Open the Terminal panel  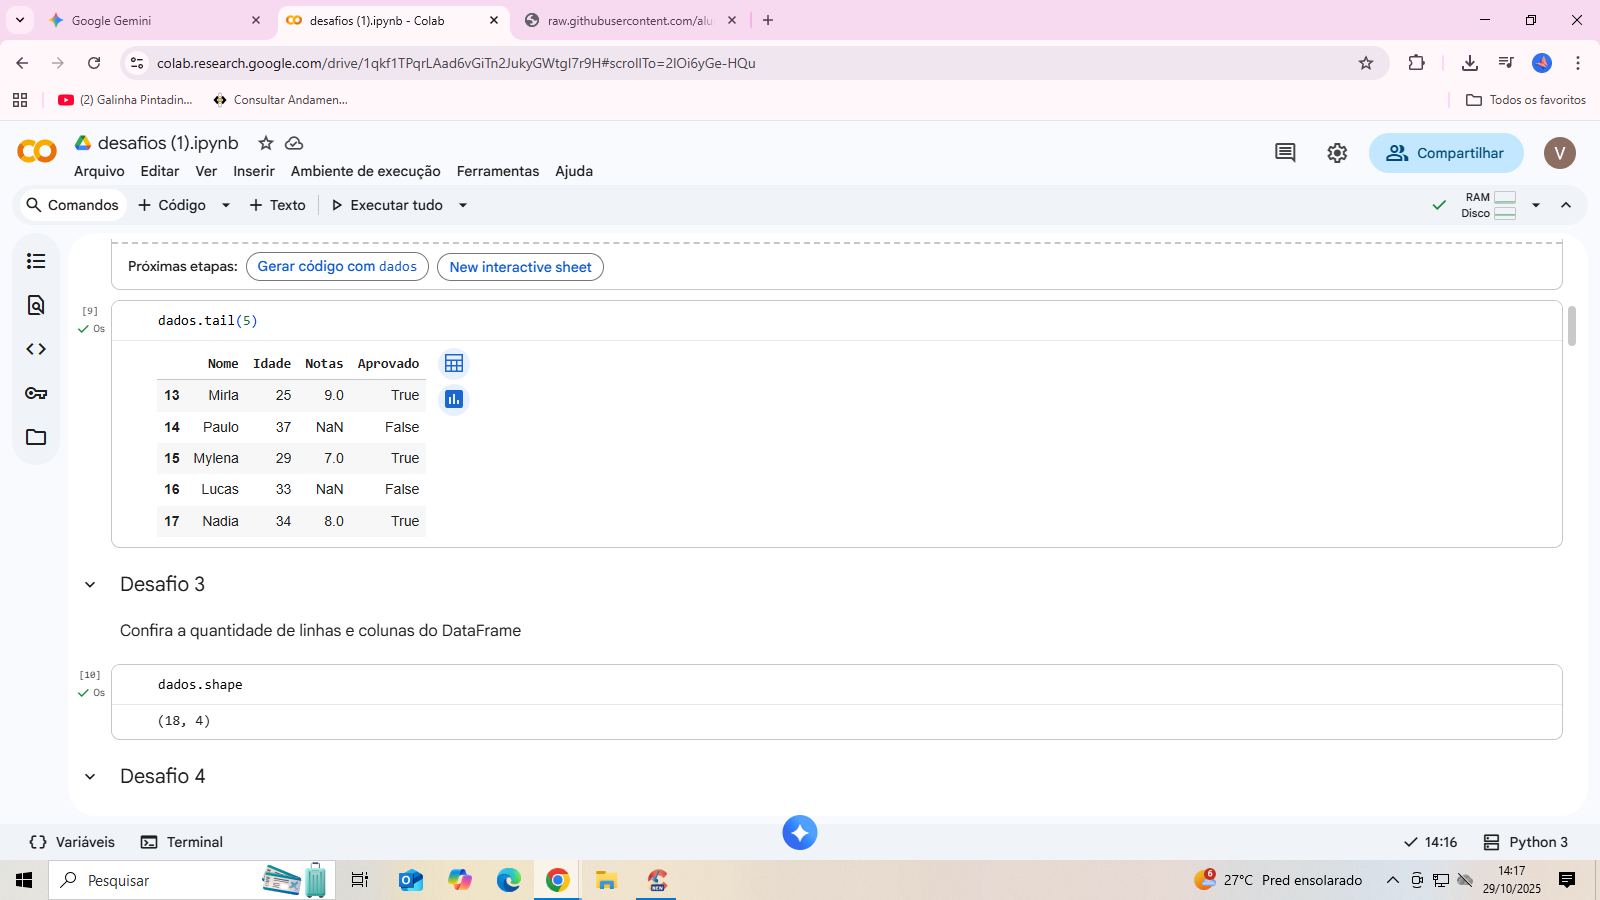click(182, 842)
